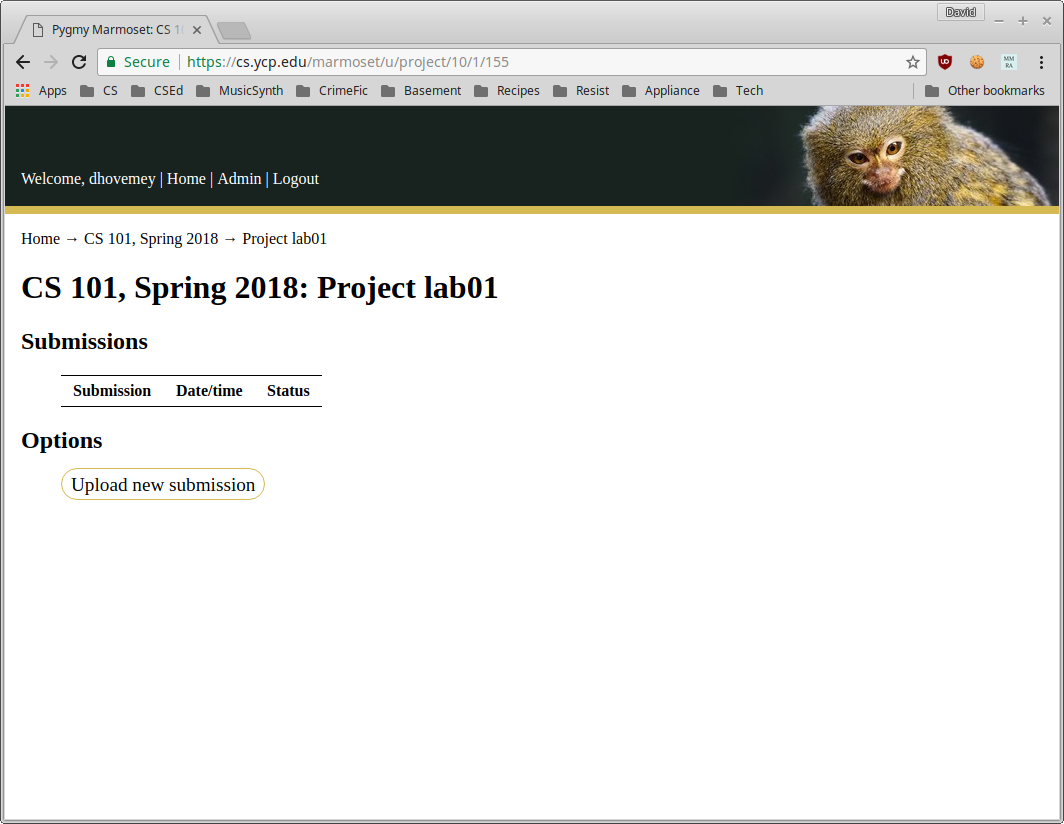Viewport: 1064px width, 824px height.
Task: Open the uBlock Origin extension icon
Action: pos(945,62)
